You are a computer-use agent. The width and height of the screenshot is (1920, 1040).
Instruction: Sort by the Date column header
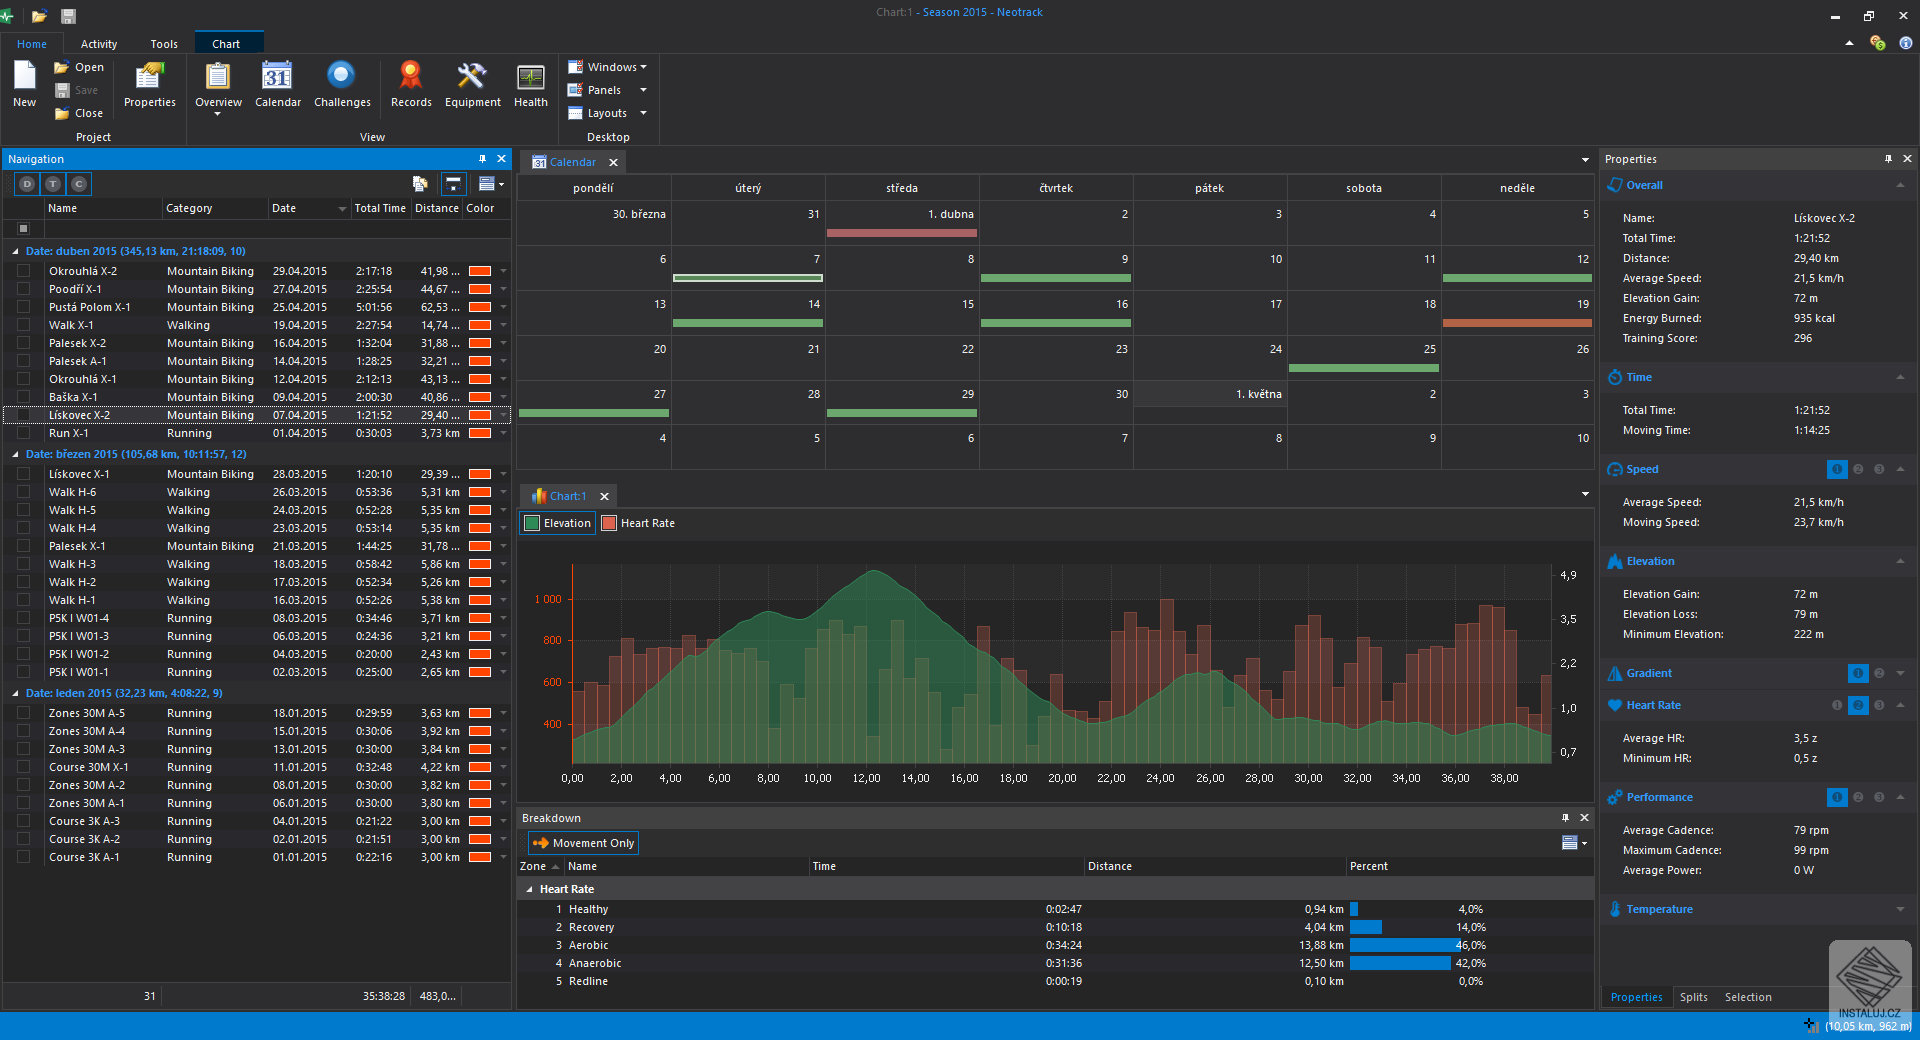pos(309,208)
